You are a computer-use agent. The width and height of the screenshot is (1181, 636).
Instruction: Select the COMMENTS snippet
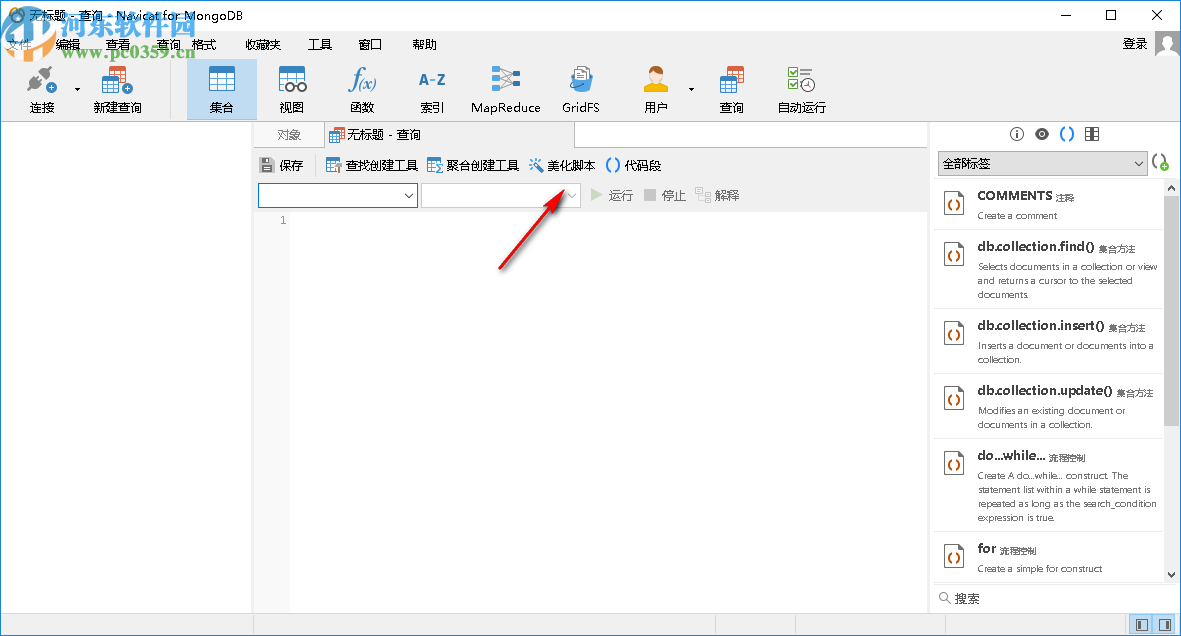pyautogui.click(x=1048, y=204)
